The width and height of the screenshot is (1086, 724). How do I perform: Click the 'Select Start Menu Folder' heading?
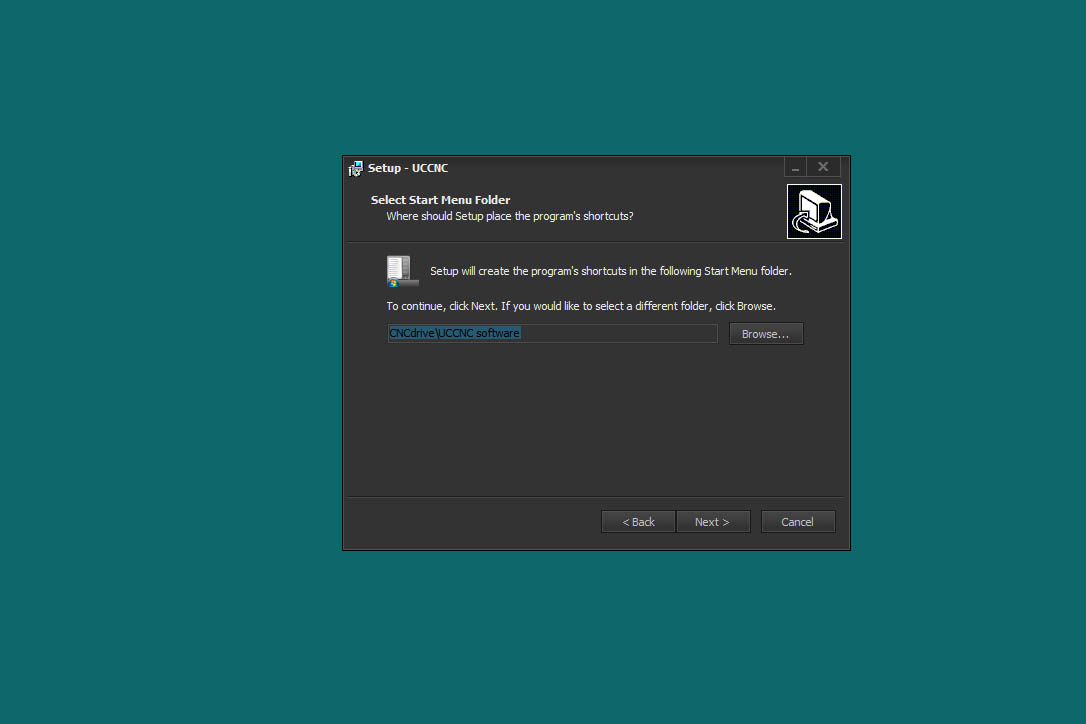click(440, 200)
